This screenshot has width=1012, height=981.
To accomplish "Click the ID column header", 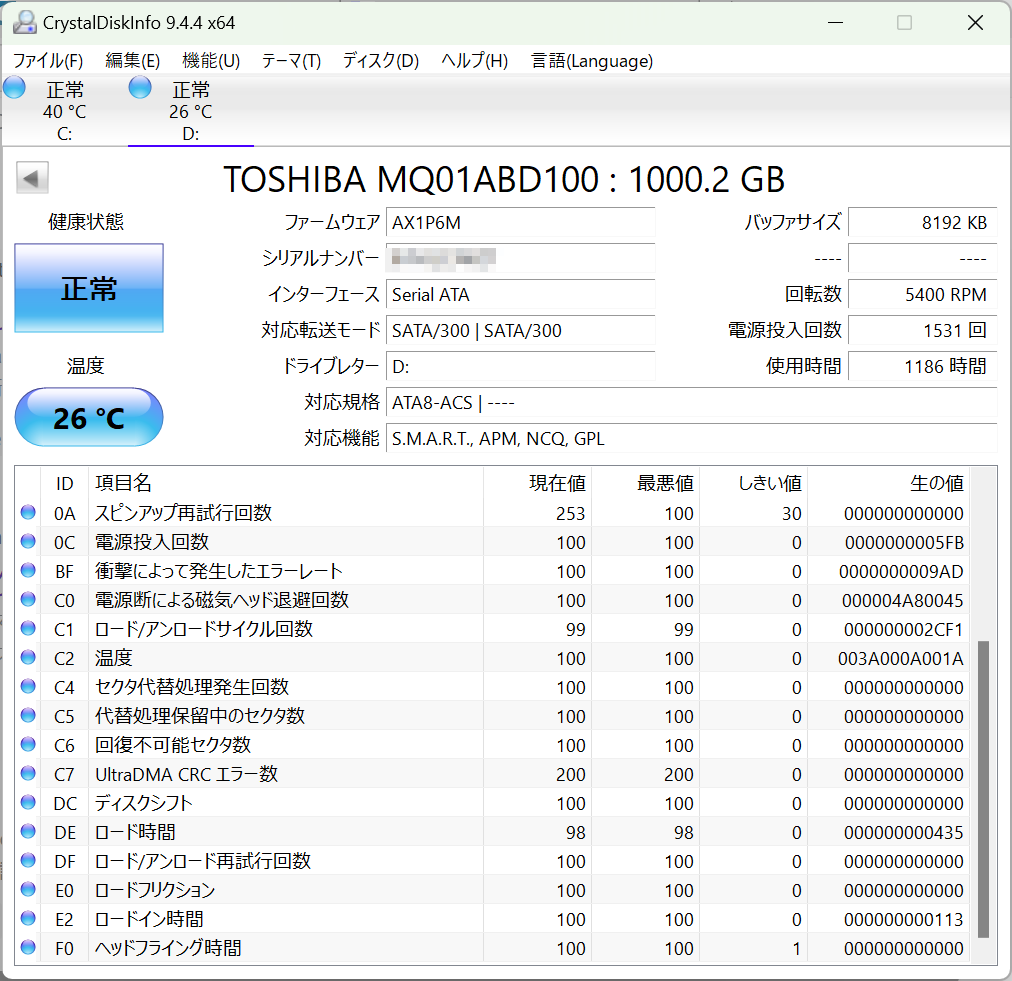I will (65, 483).
